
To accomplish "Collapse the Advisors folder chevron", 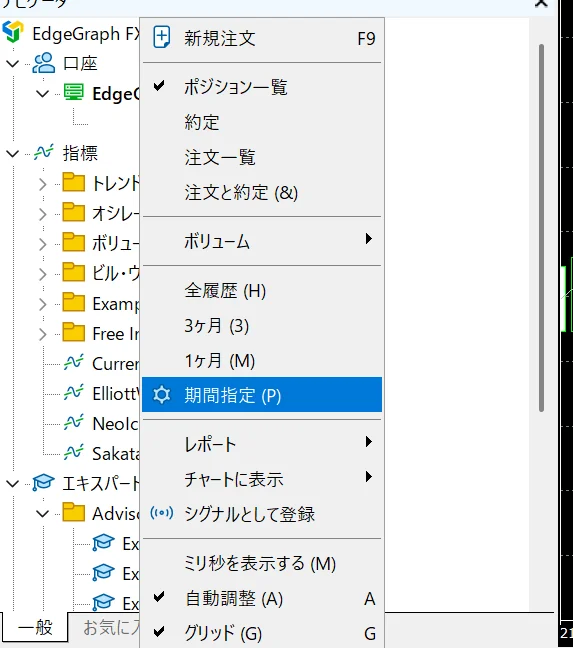I will 43,514.
